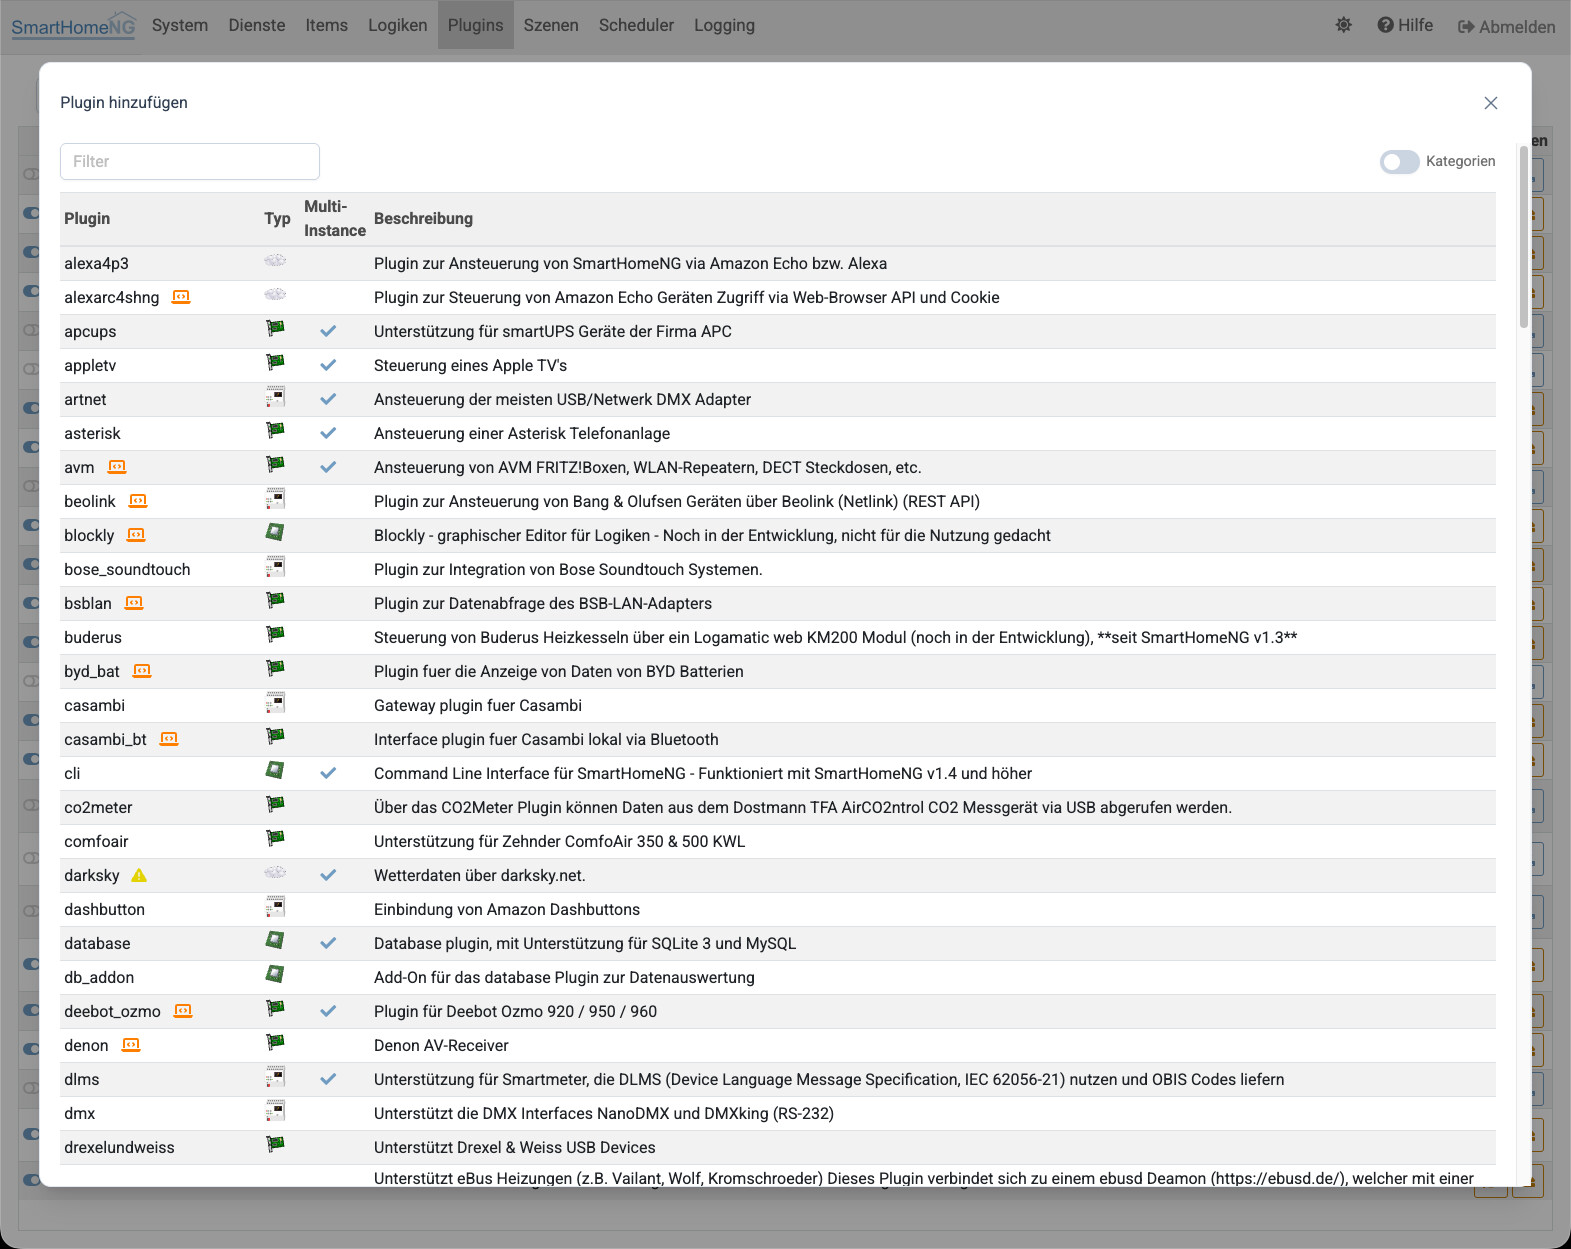Image resolution: width=1571 pixels, height=1249 pixels.
Task: Click the deebot_ozmo webinterface badge icon
Action: (x=183, y=1011)
